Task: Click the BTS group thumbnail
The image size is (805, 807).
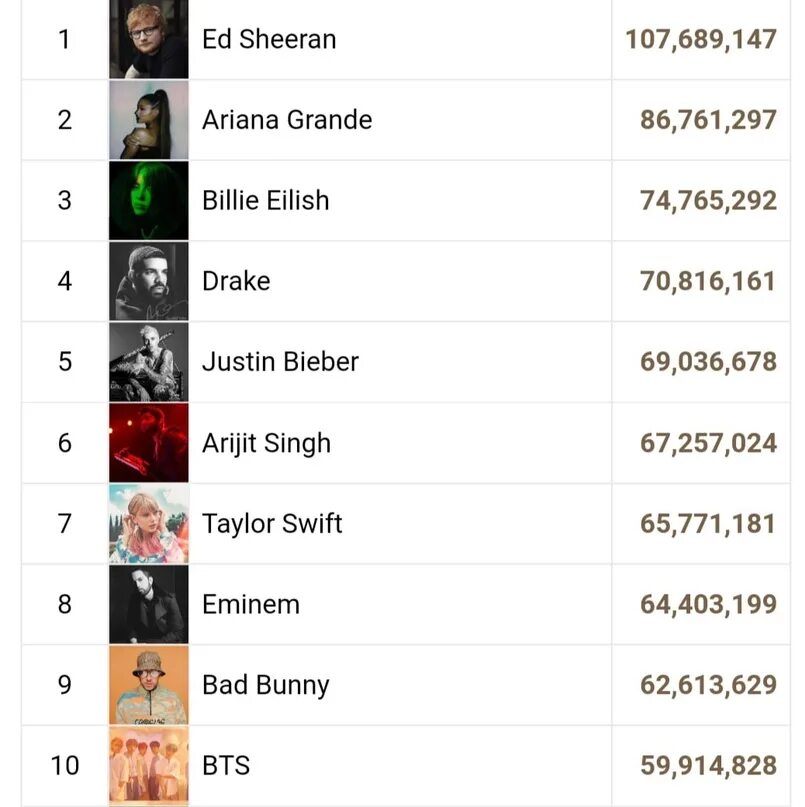Action: tap(148, 765)
